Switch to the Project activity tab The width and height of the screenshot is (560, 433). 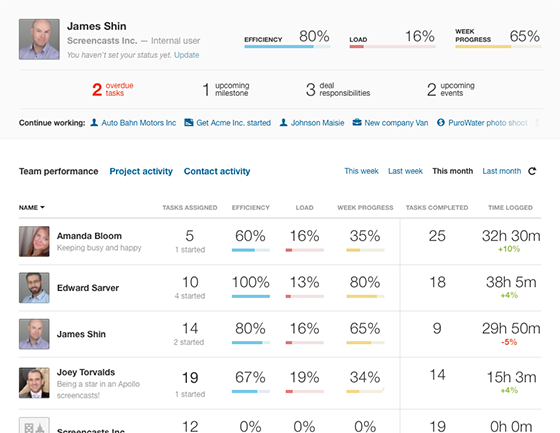pos(141,171)
